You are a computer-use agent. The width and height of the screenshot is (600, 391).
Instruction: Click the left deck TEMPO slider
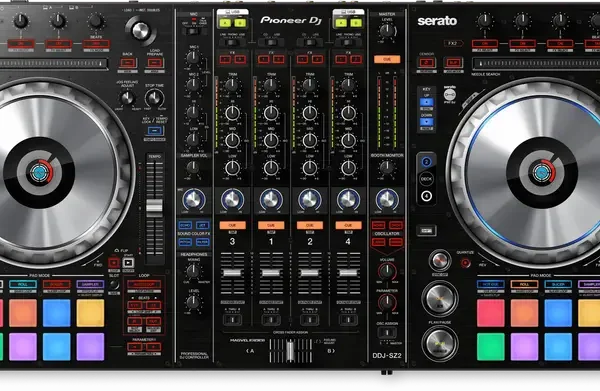click(x=155, y=206)
